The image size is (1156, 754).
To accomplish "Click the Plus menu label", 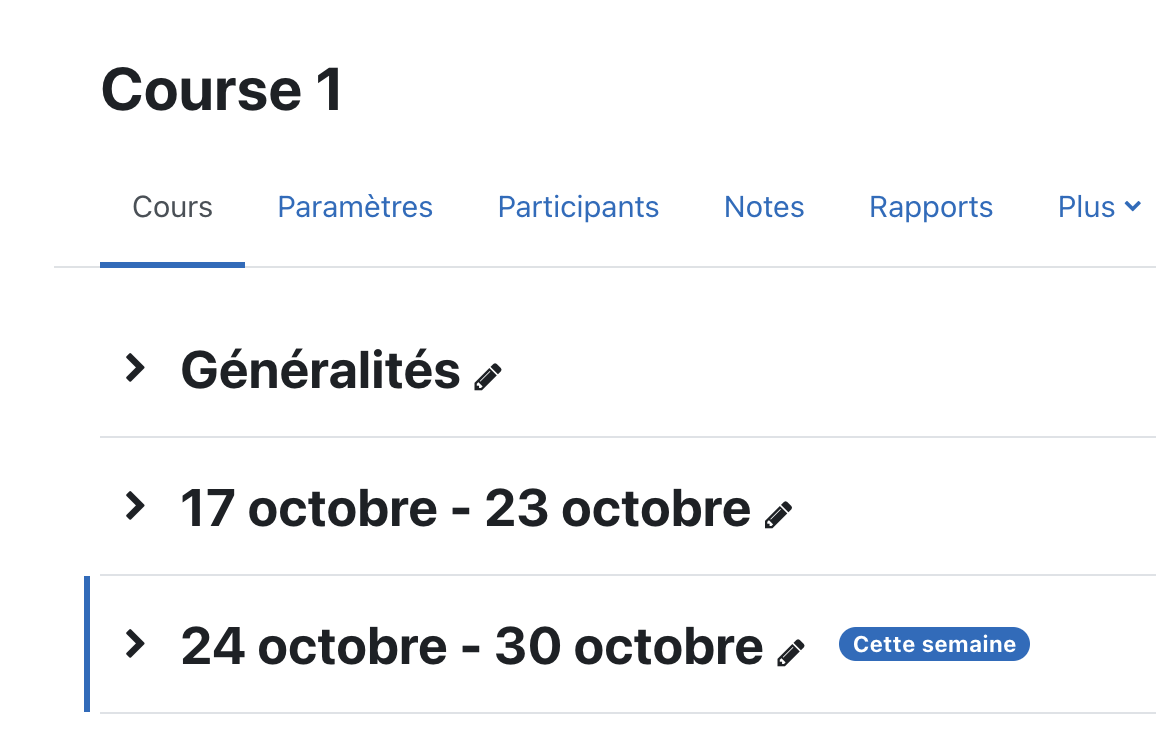I will click(x=1086, y=207).
